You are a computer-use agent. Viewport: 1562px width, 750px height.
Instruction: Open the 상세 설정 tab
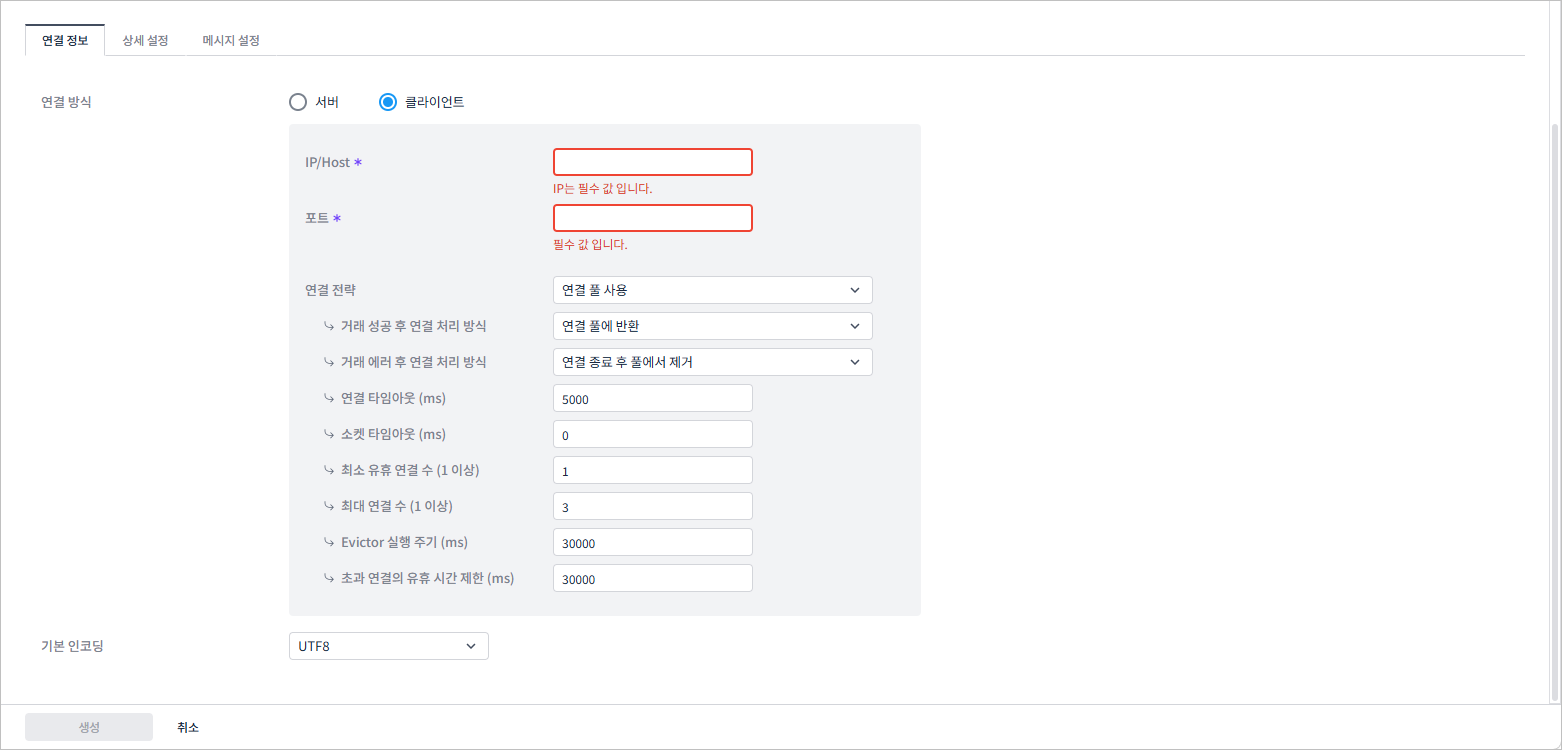[x=145, y=40]
